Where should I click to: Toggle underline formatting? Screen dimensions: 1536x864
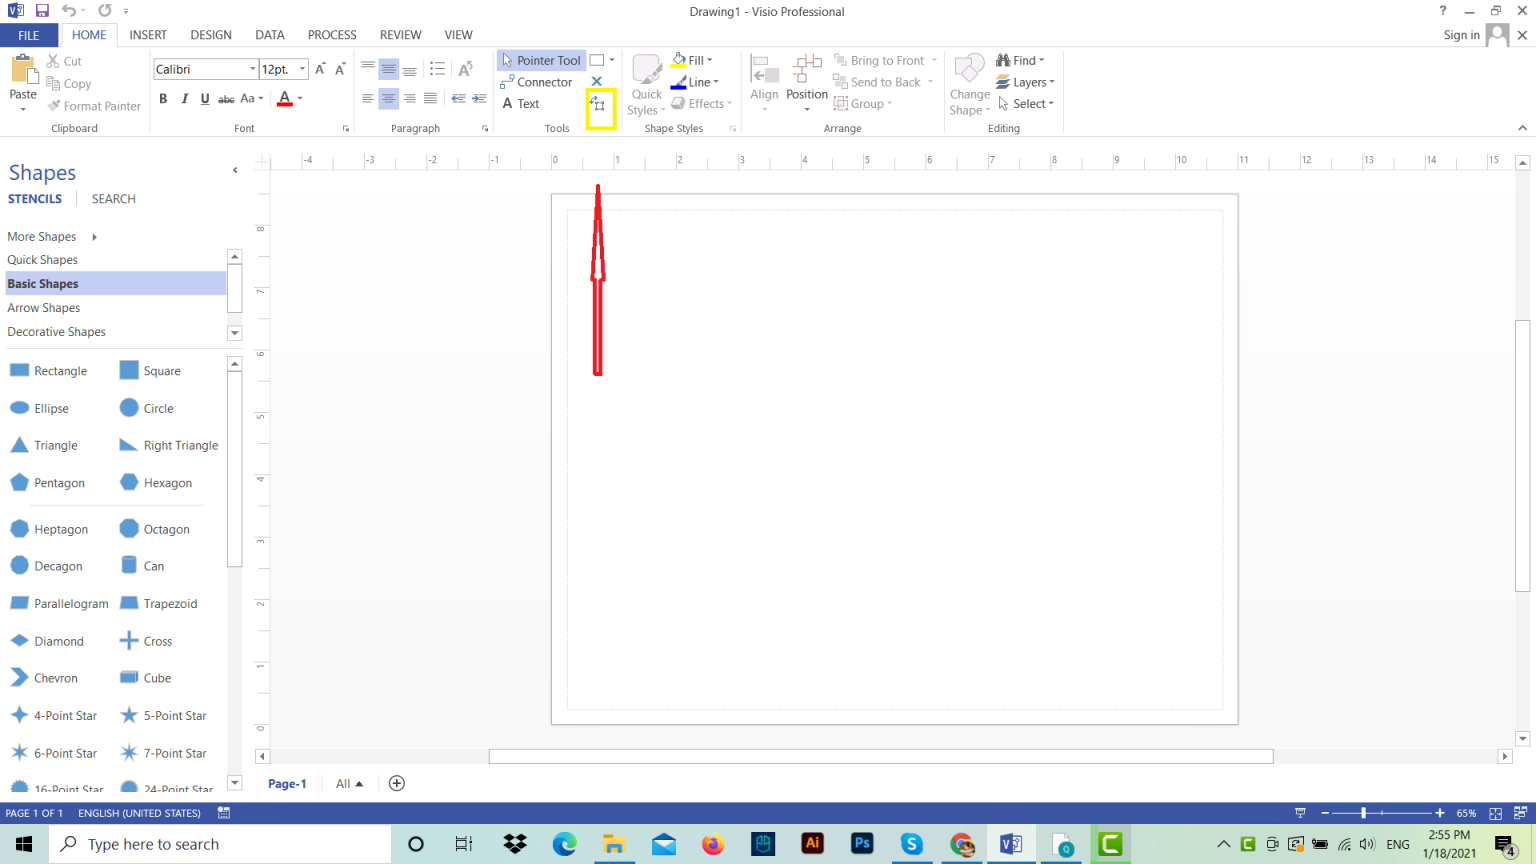tap(205, 99)
